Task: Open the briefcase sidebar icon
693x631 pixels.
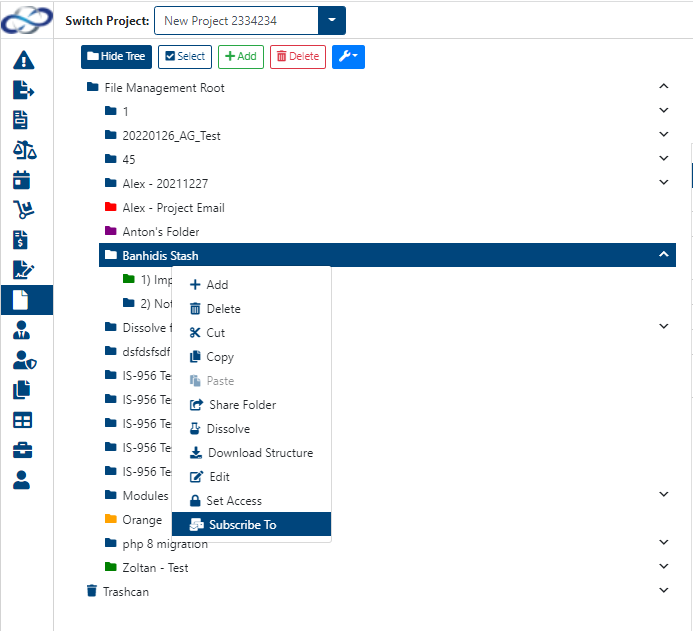Action: [22, 450]
